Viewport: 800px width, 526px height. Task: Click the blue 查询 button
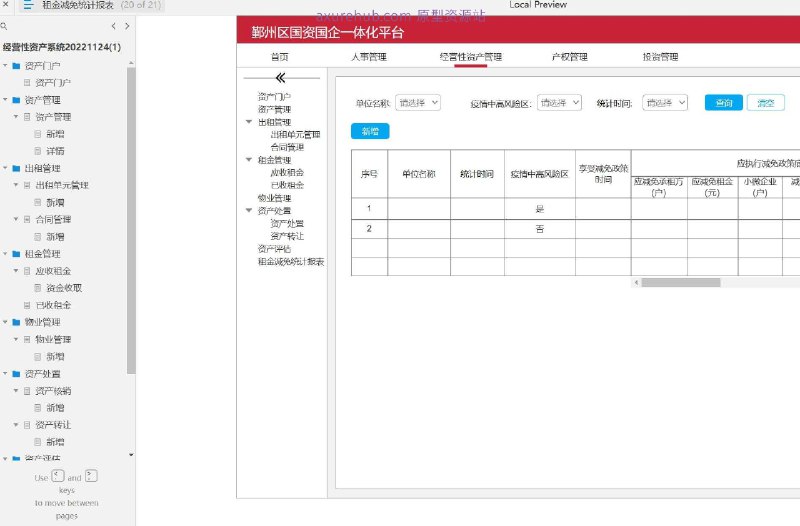point(723,103)
